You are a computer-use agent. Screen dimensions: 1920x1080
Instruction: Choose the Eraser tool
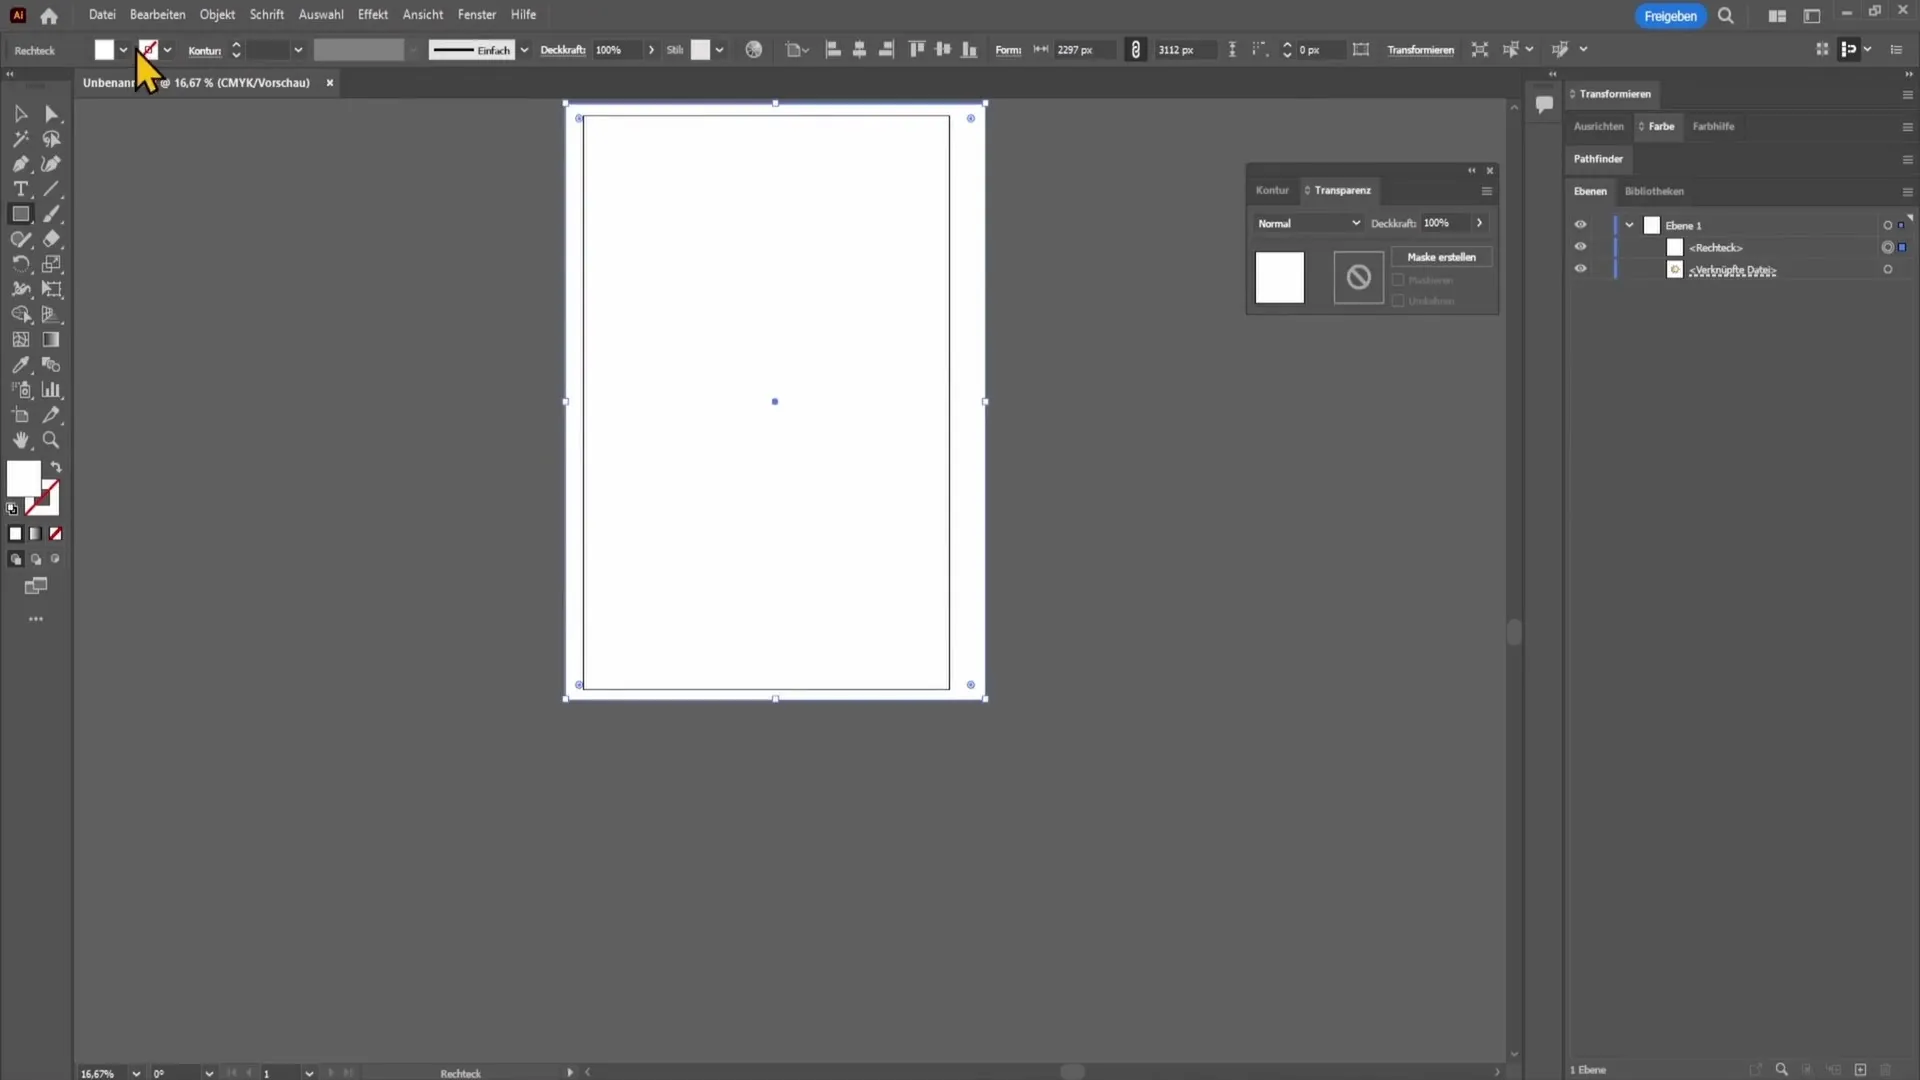[52, 239]
